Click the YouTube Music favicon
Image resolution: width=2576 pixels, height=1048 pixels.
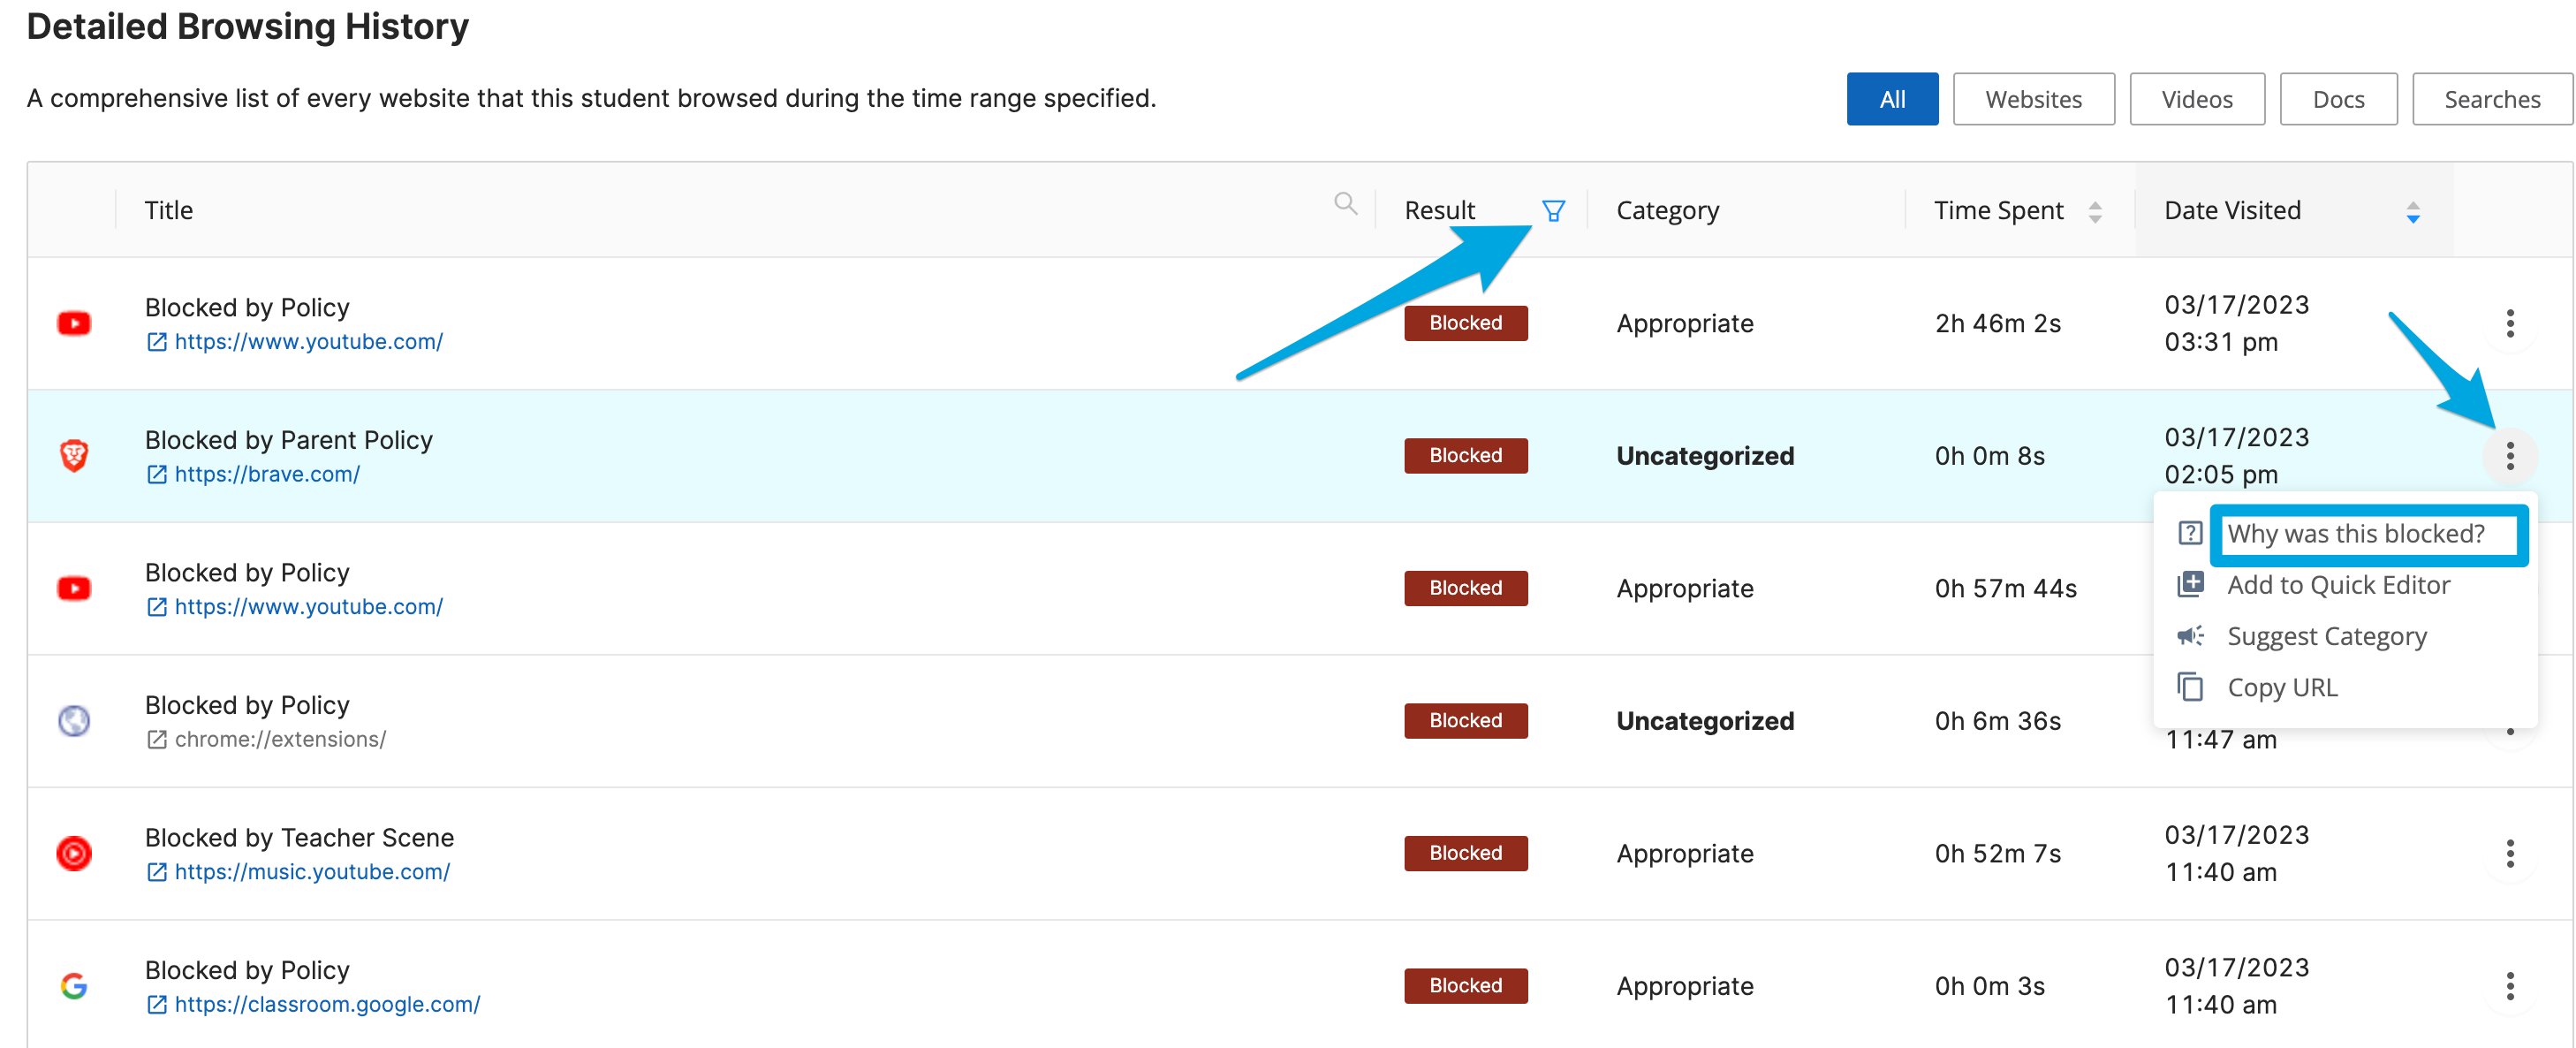tap(74, 853)
